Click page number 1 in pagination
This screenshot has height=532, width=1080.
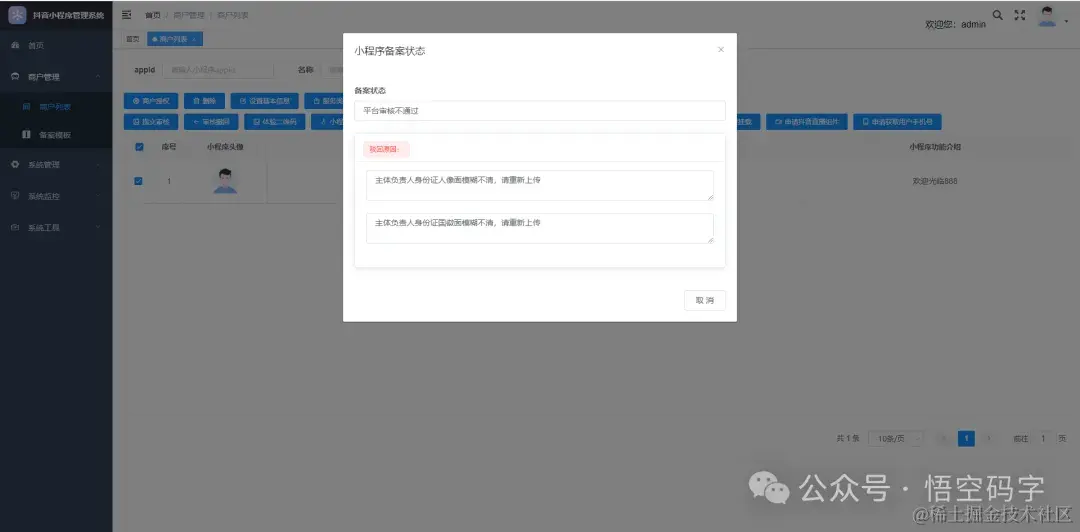(966, 438)
